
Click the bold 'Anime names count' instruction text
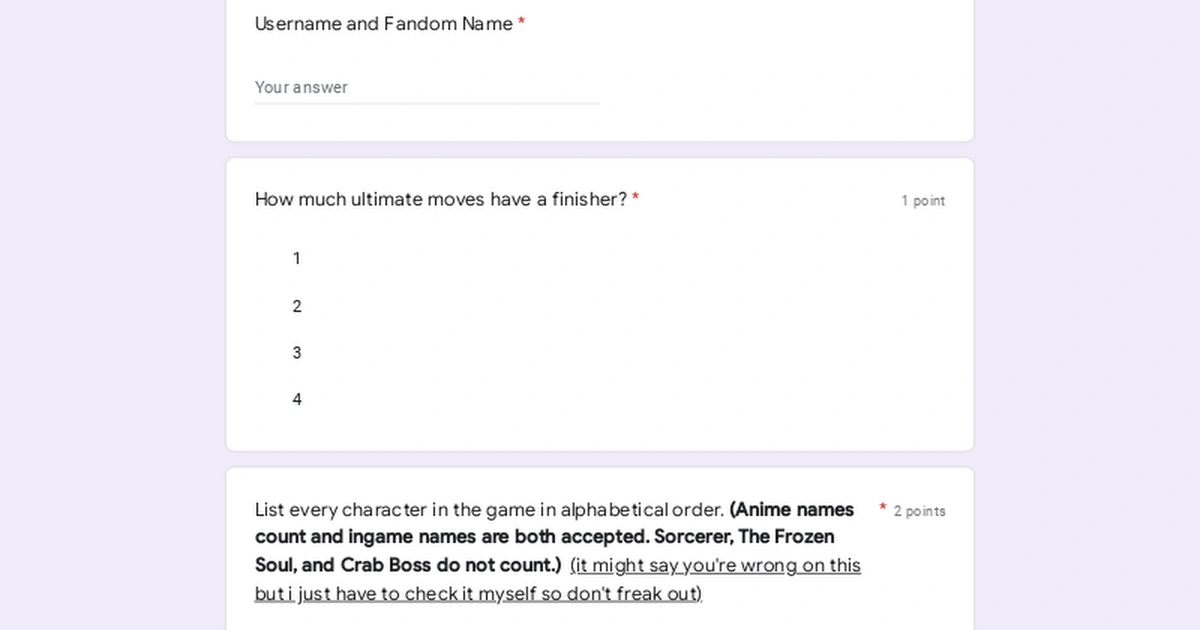click(x=792, y=509)
